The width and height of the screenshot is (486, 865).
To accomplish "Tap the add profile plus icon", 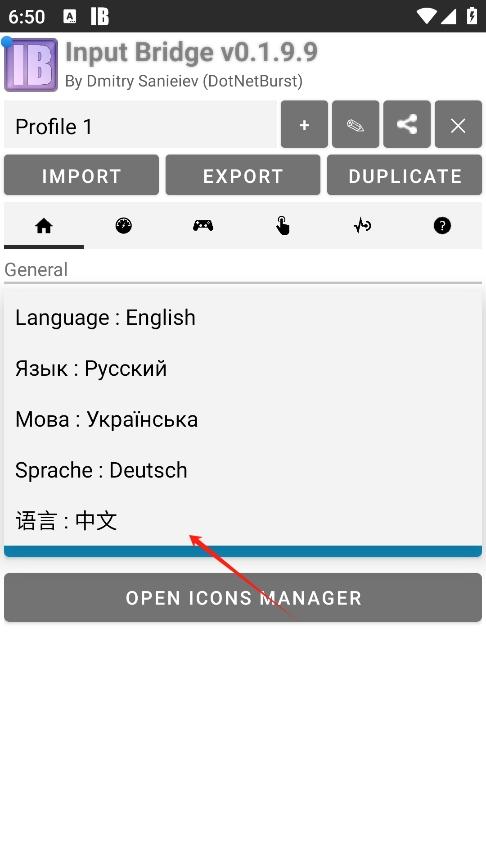I will pos(304,125).
